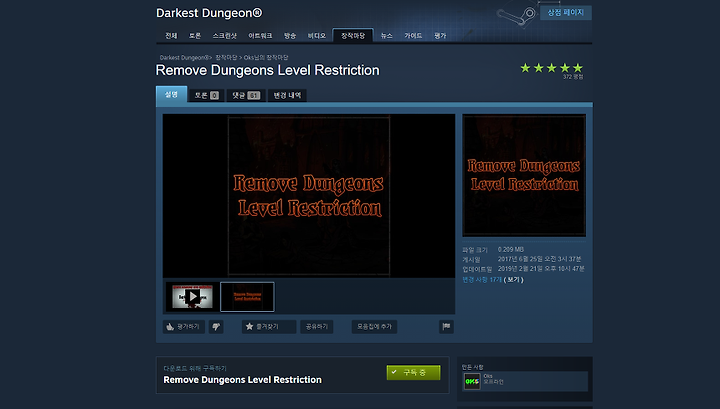Select the 설명 description tab
Image resolution: width=720 pixels, height=409 pixels.
pyautogui.click(x=171, y=94)
